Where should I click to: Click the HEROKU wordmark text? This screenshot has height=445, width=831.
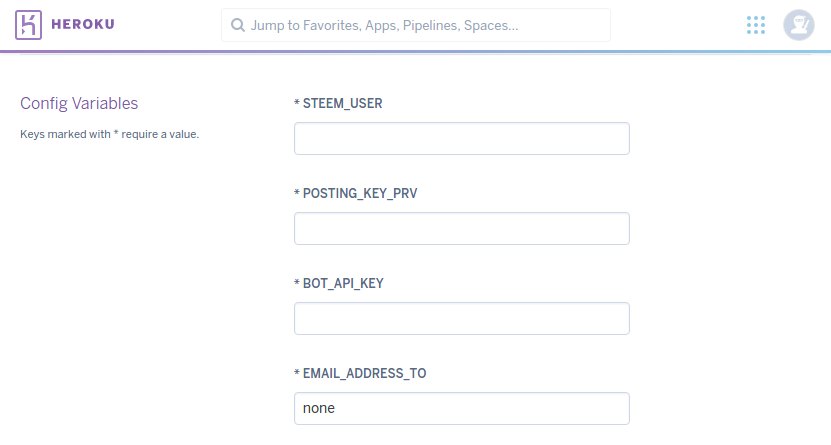(84, 25)
